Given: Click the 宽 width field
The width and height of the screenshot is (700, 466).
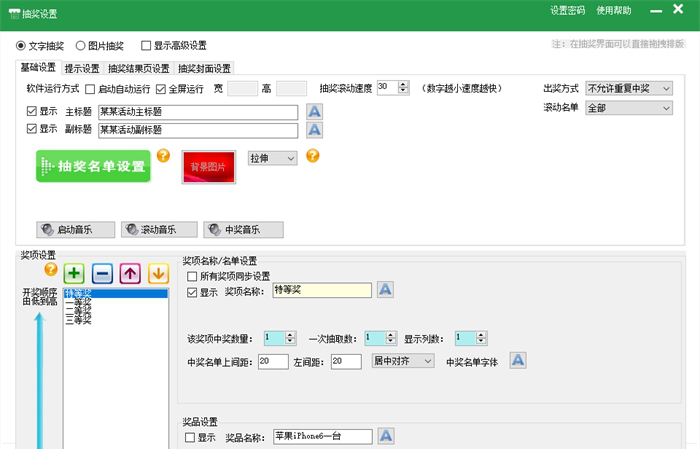Looking at the screenshot, I should point(242,88).
